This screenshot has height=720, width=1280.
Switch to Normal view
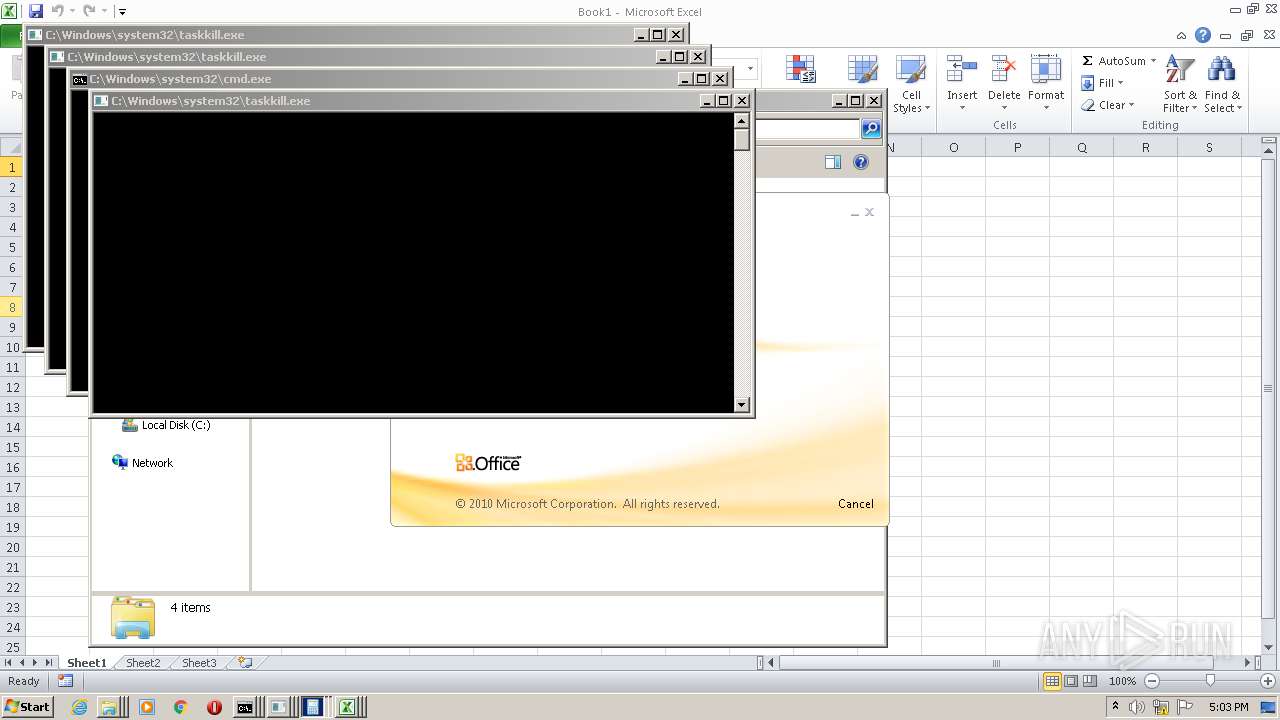coord(1052,681)
